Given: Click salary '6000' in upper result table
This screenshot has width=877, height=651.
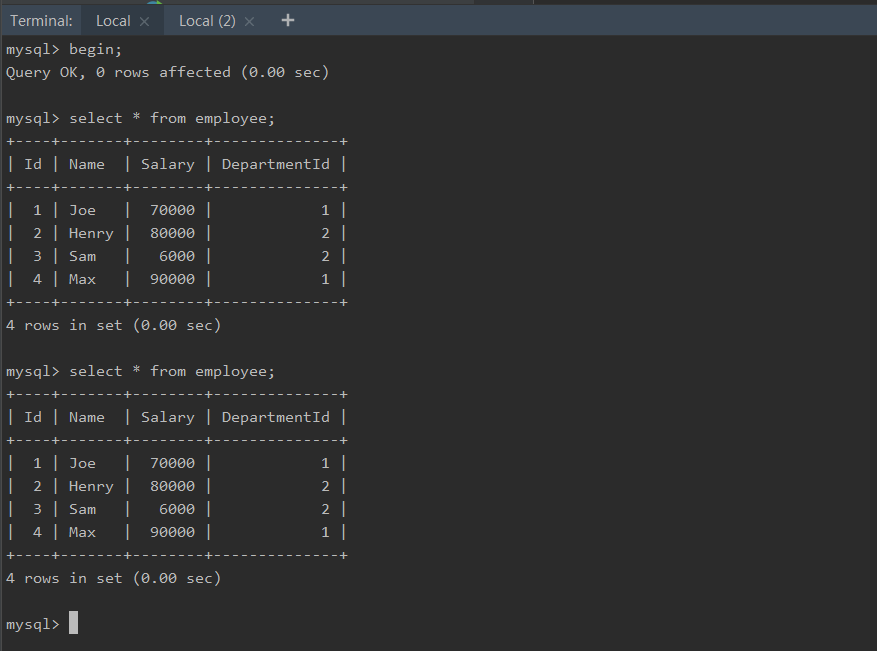Looking at the screenshot, I should (x=177, y=256).
